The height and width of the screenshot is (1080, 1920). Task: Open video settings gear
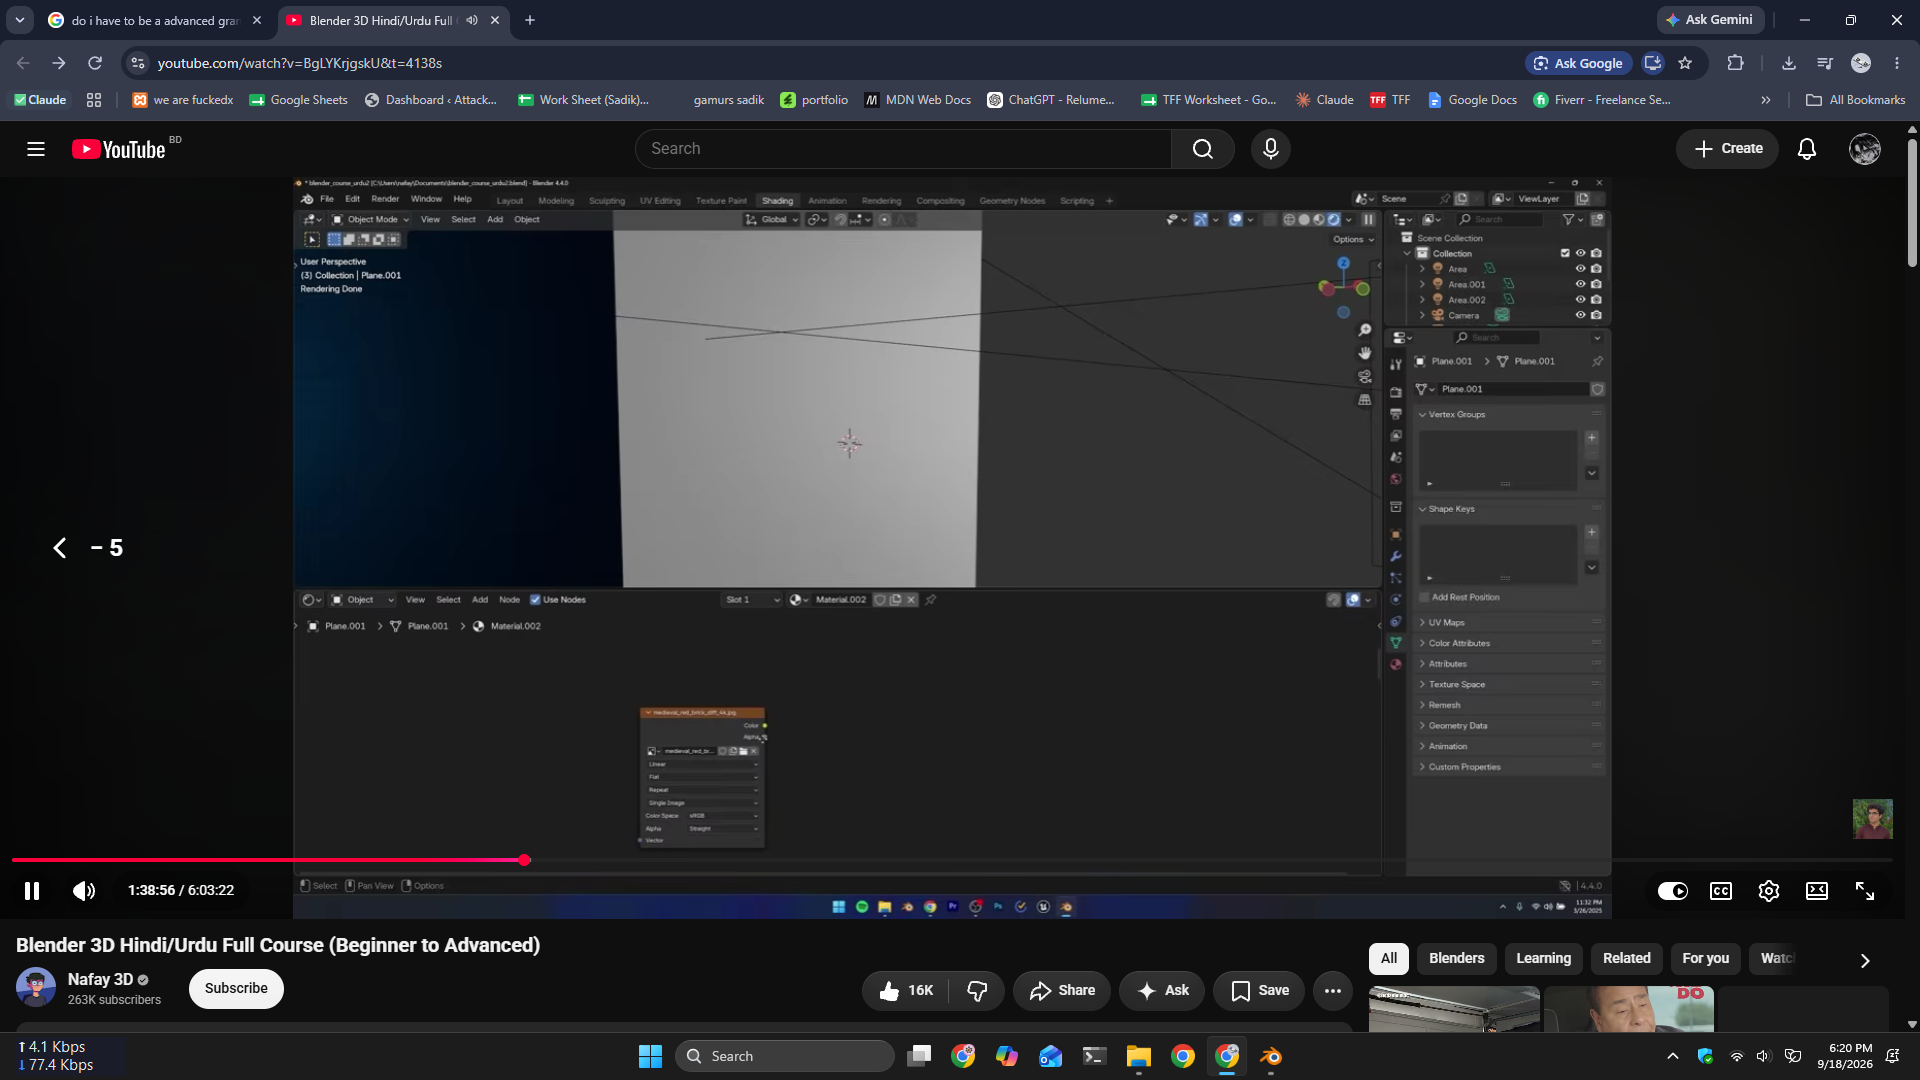pyautogui.click(x=1769, y=891)
